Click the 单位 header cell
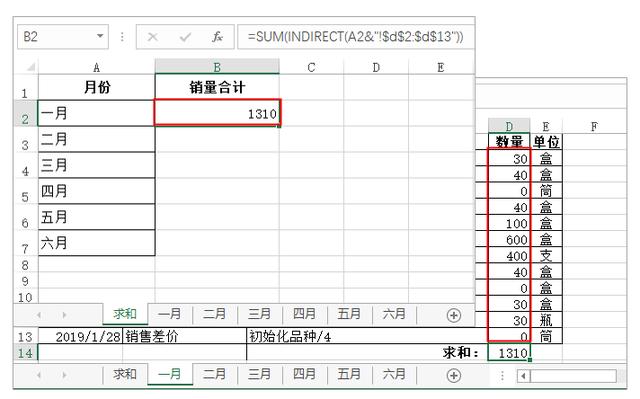 point(546,142)
